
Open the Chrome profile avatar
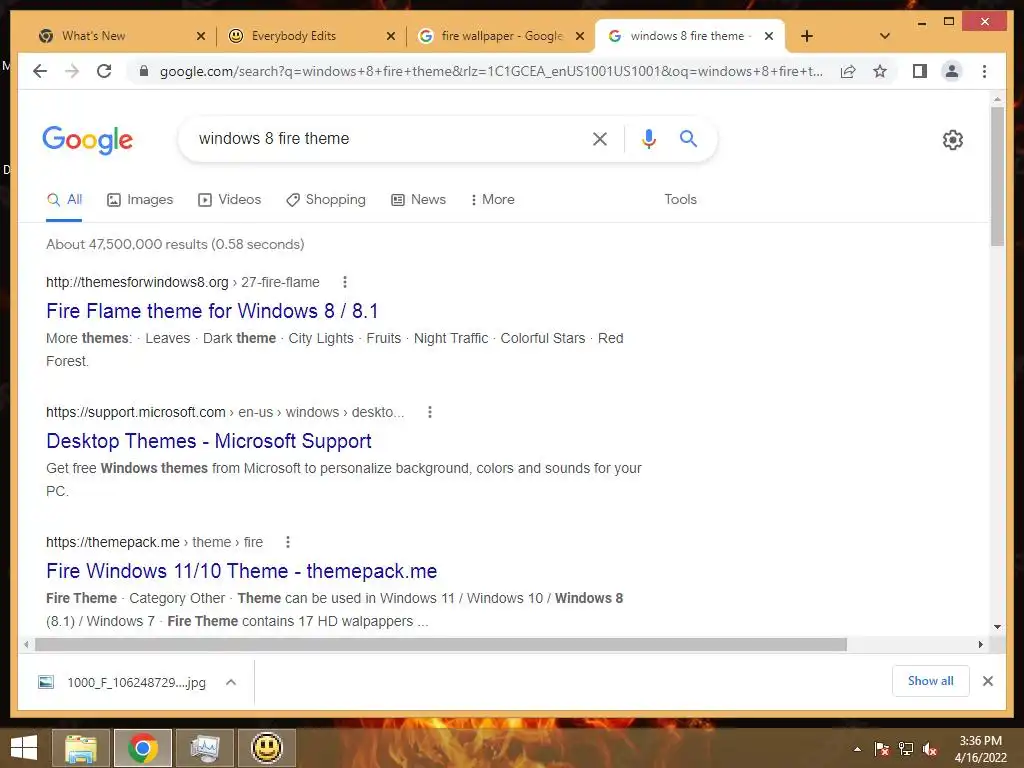pyautogui.click(x=952, y=71)
